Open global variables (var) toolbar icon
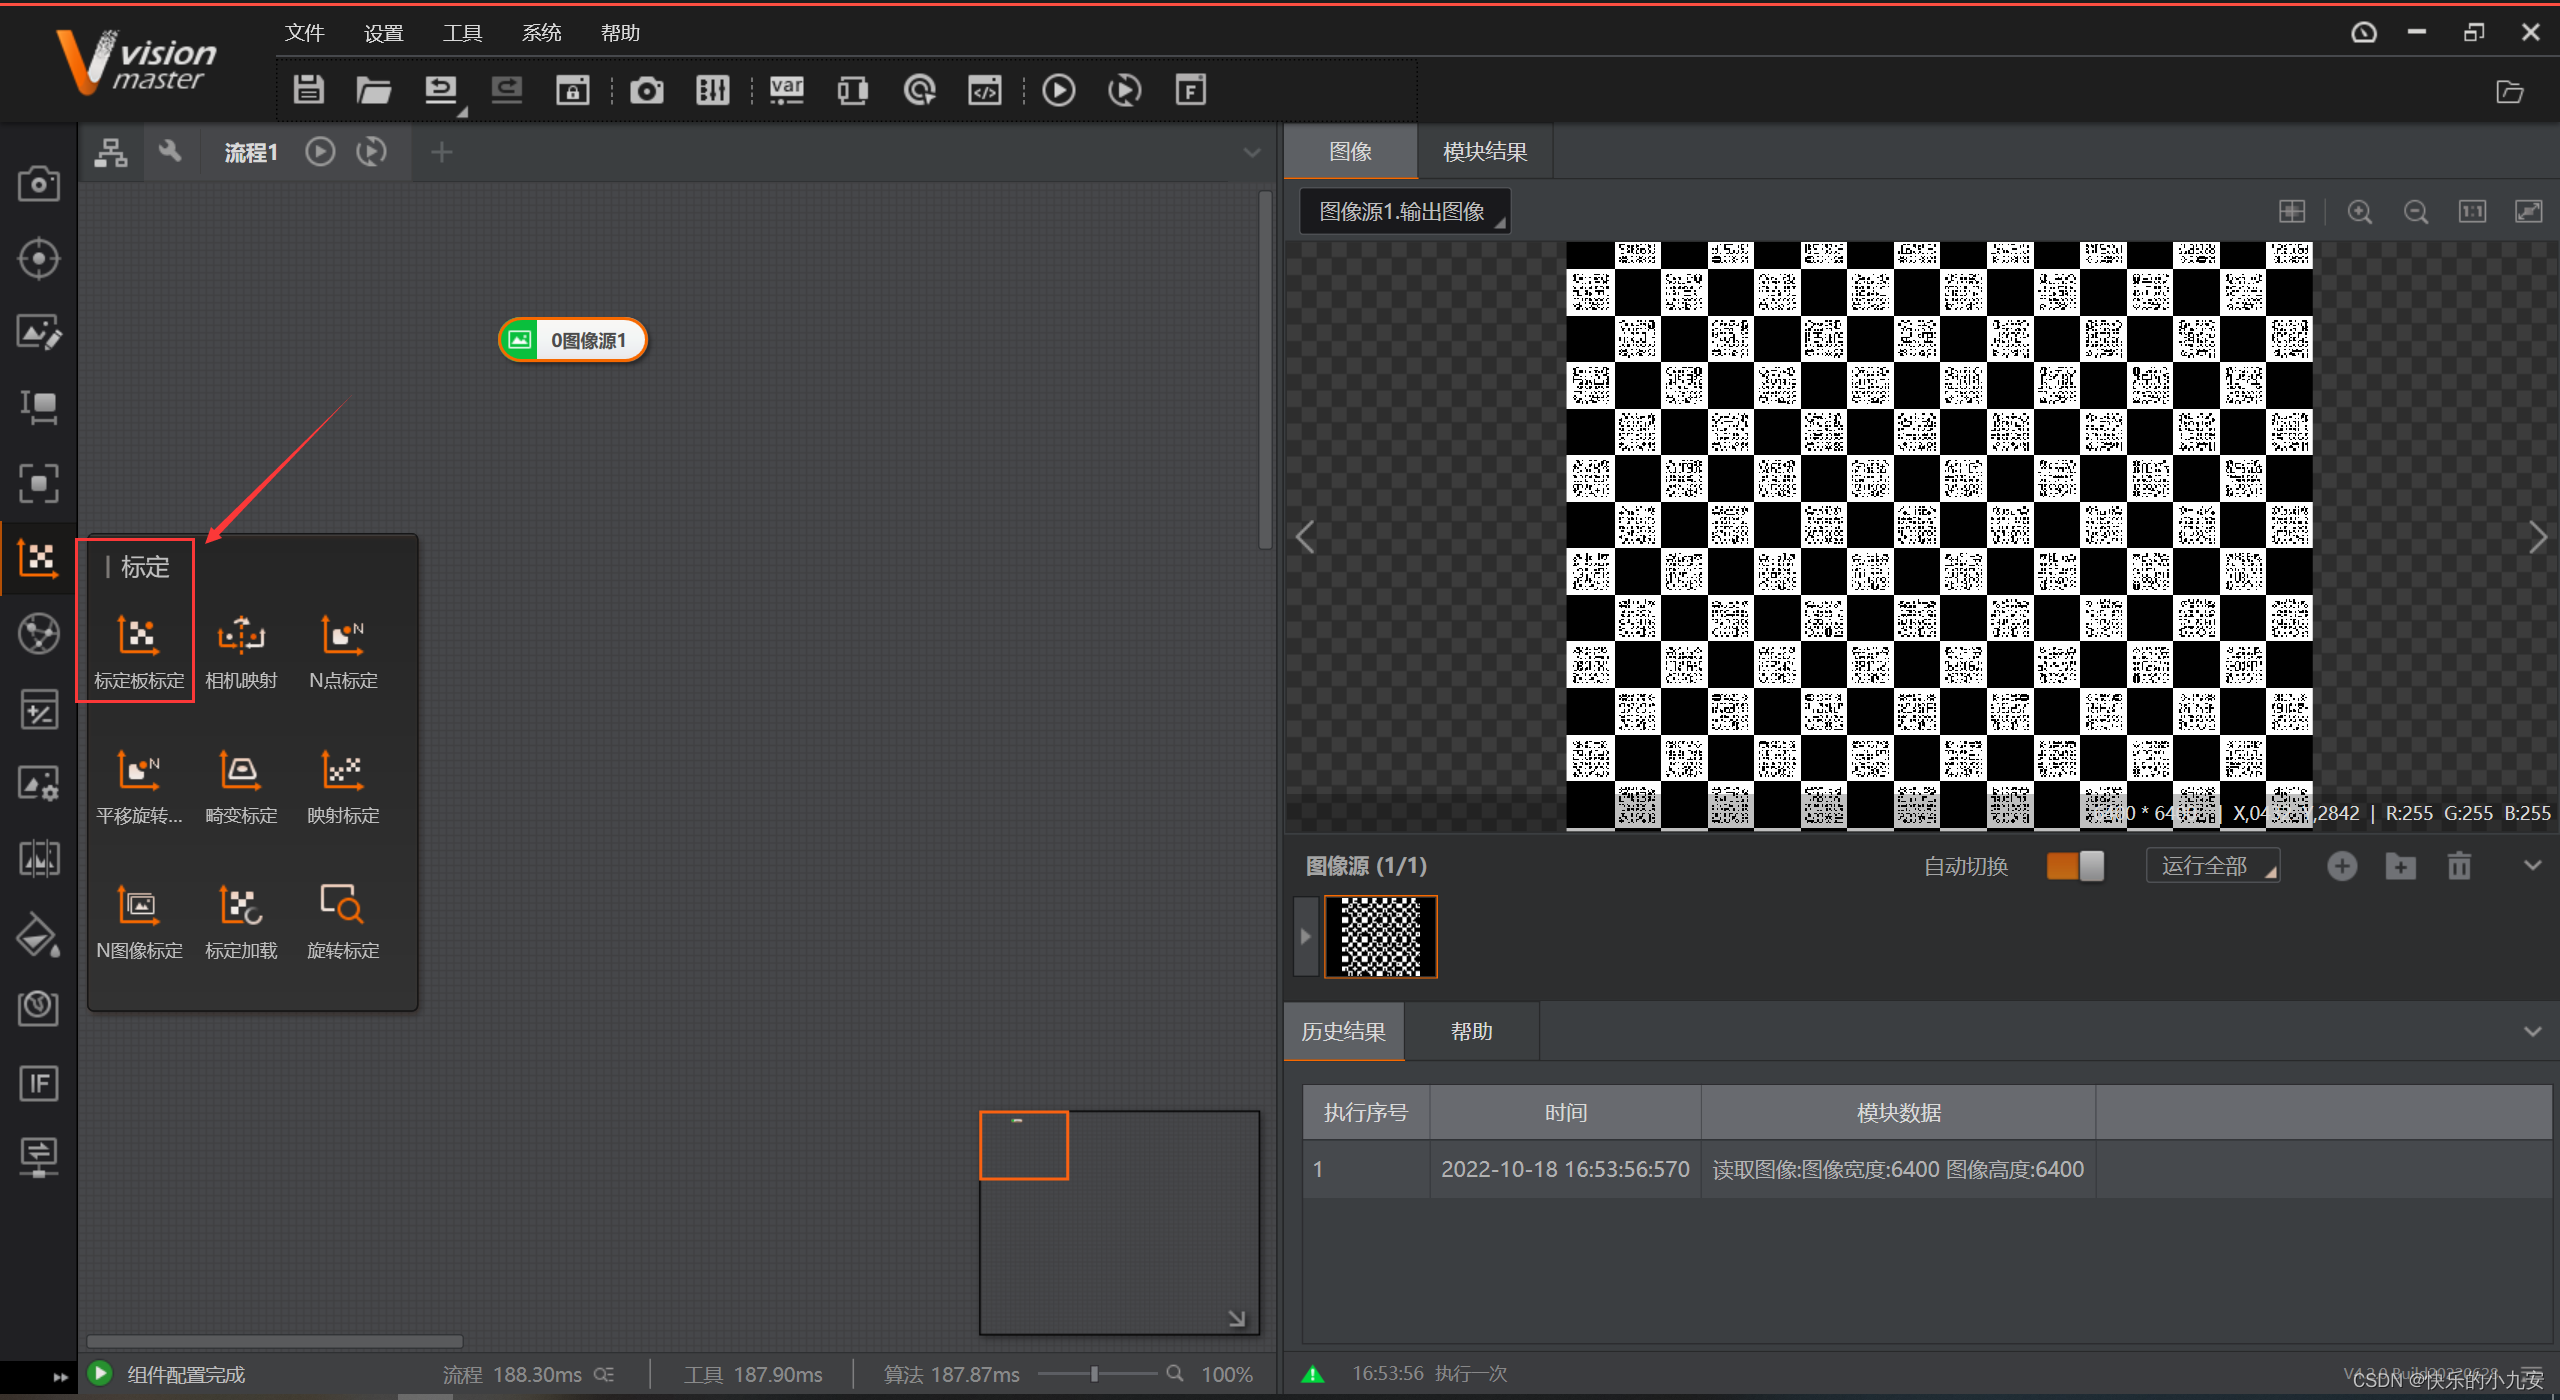Screen dimensions: 2560x1400 [786, 90]
